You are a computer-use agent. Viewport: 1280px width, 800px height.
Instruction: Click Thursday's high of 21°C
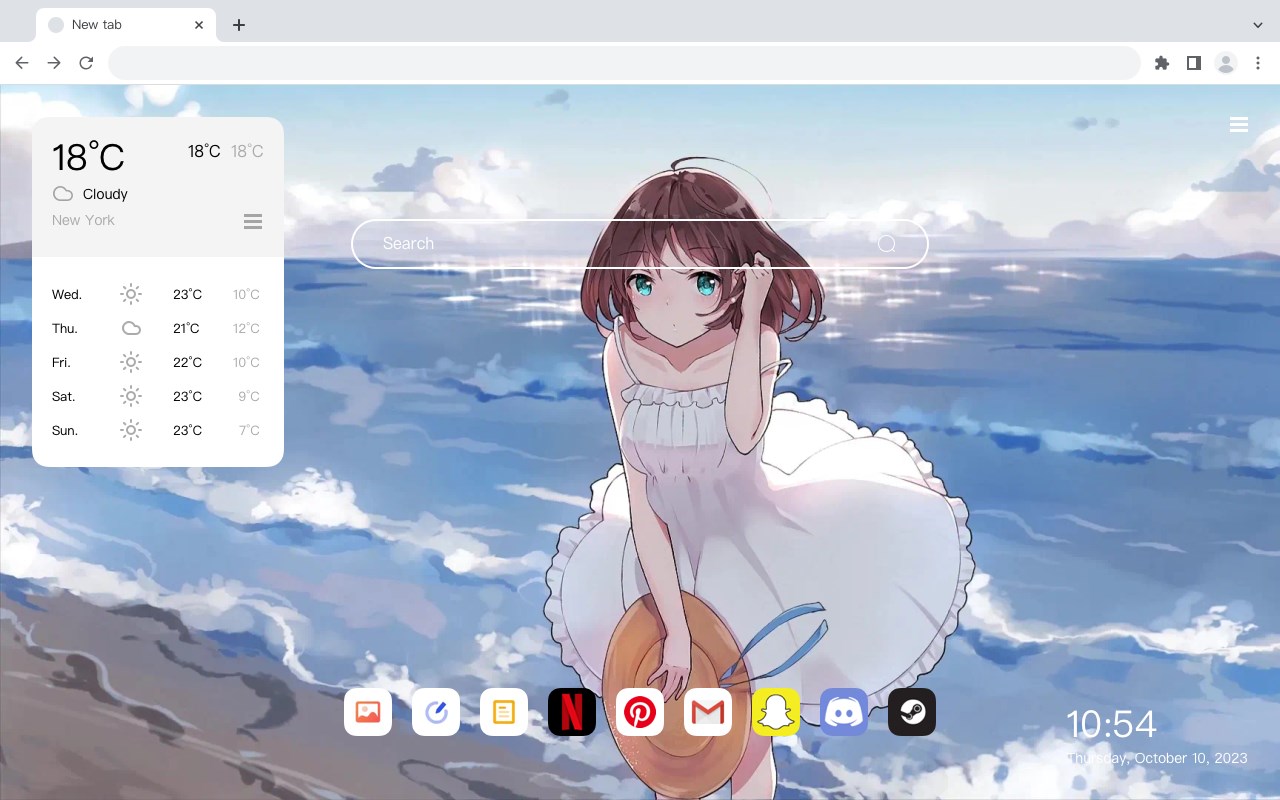pos(186,328)
